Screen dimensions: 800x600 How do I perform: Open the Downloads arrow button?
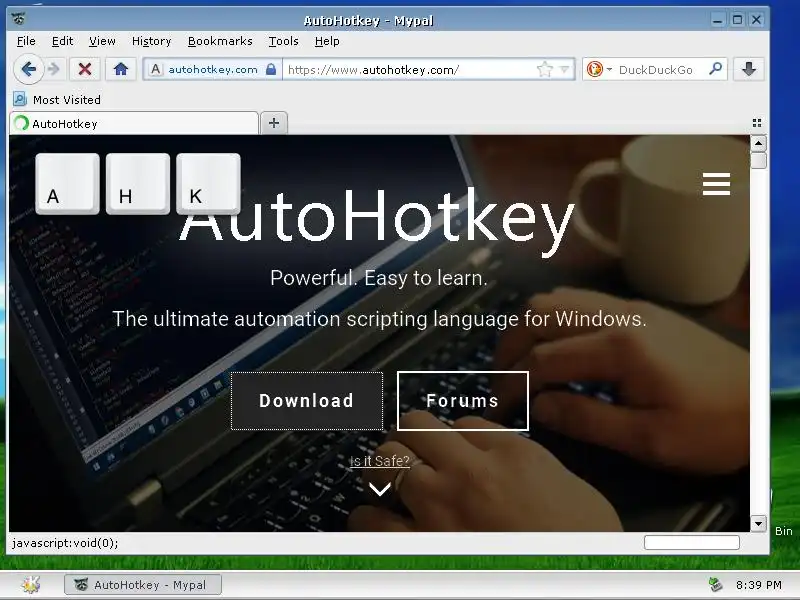point(748,69)
